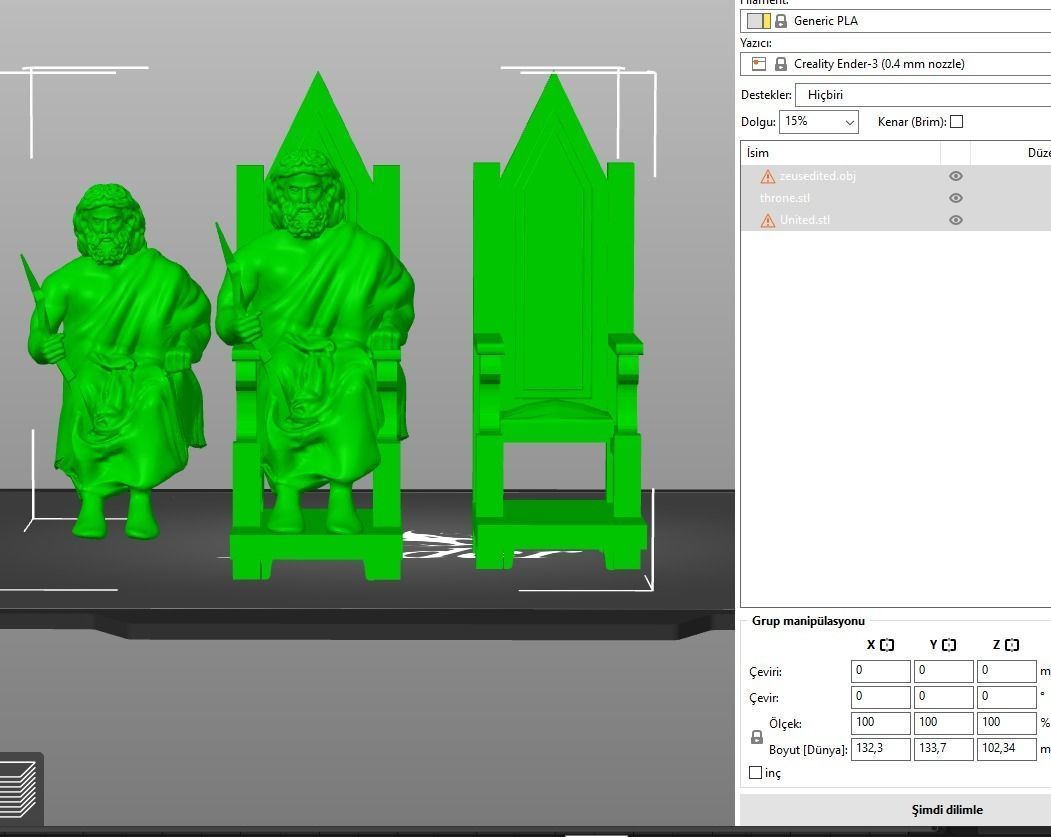Click the Ölçek Y scale field

944,723
